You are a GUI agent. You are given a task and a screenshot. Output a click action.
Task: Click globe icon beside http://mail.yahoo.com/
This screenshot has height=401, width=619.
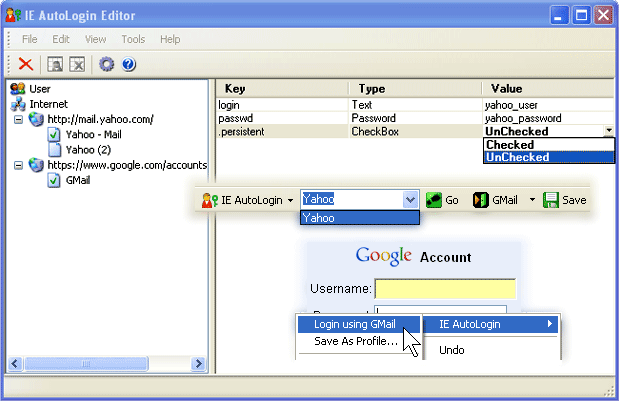tap(36, 119)
